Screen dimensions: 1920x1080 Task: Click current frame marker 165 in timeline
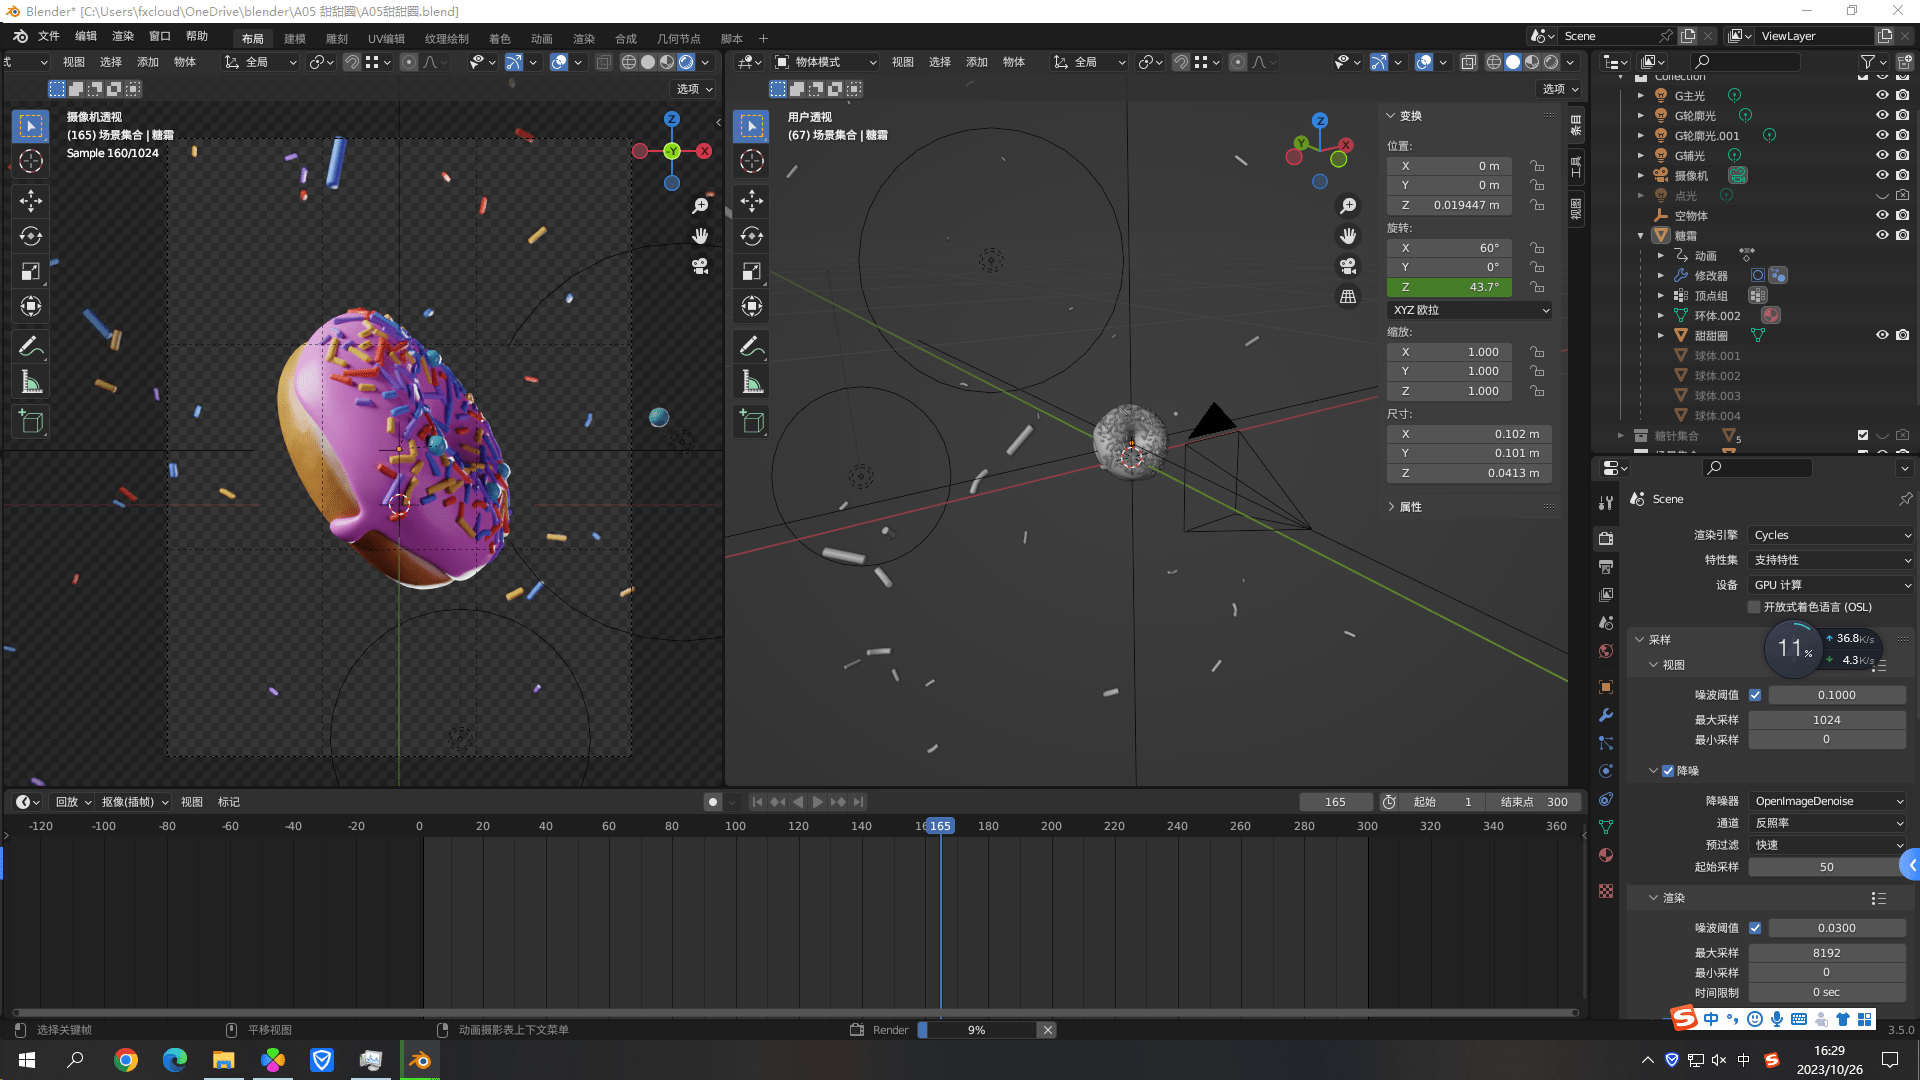940,826
